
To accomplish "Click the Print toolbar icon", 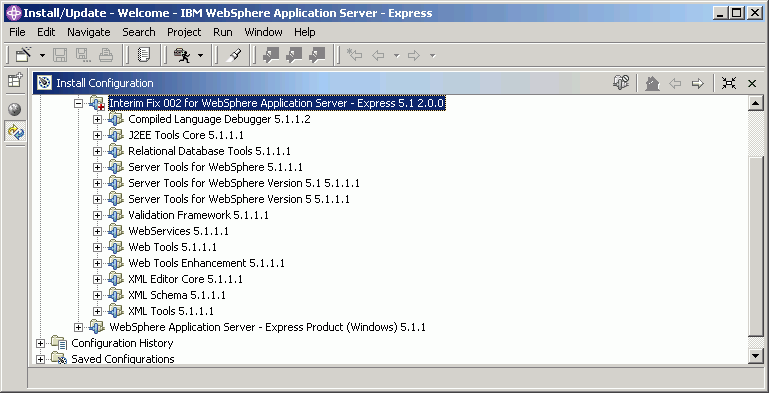I will (x=105, y=55).
